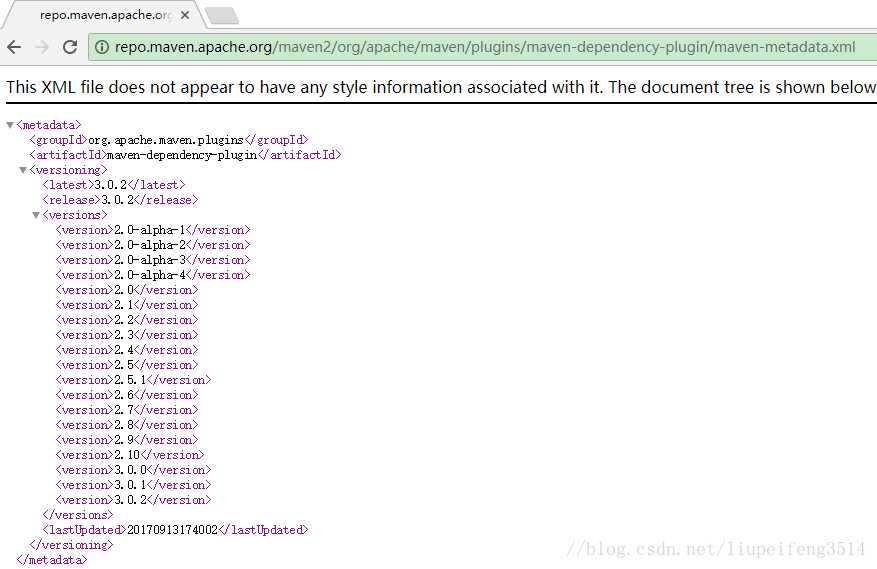This screenshot has width=877, height=569.
Task: Collapse the versioning node
Action: point(23,170)
